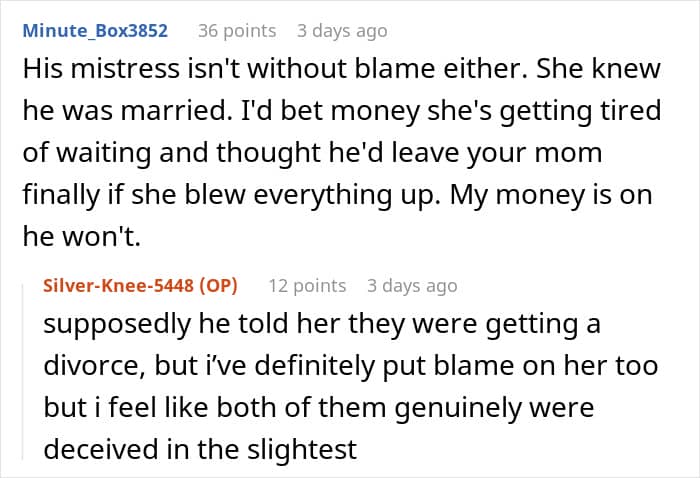The width and height of the screenshot is (700, 478).
Task: Click the phrase "your mom" in top comment
Action: pyautogui.click(x=568, y=156)
